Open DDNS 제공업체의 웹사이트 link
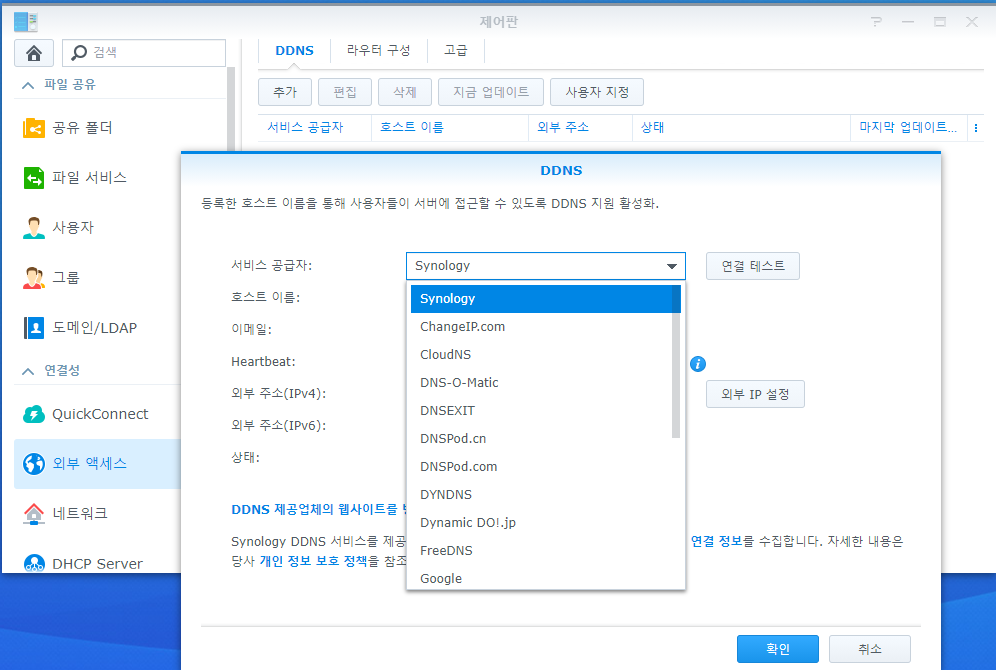996x670 pixels. tap(318, 509)
